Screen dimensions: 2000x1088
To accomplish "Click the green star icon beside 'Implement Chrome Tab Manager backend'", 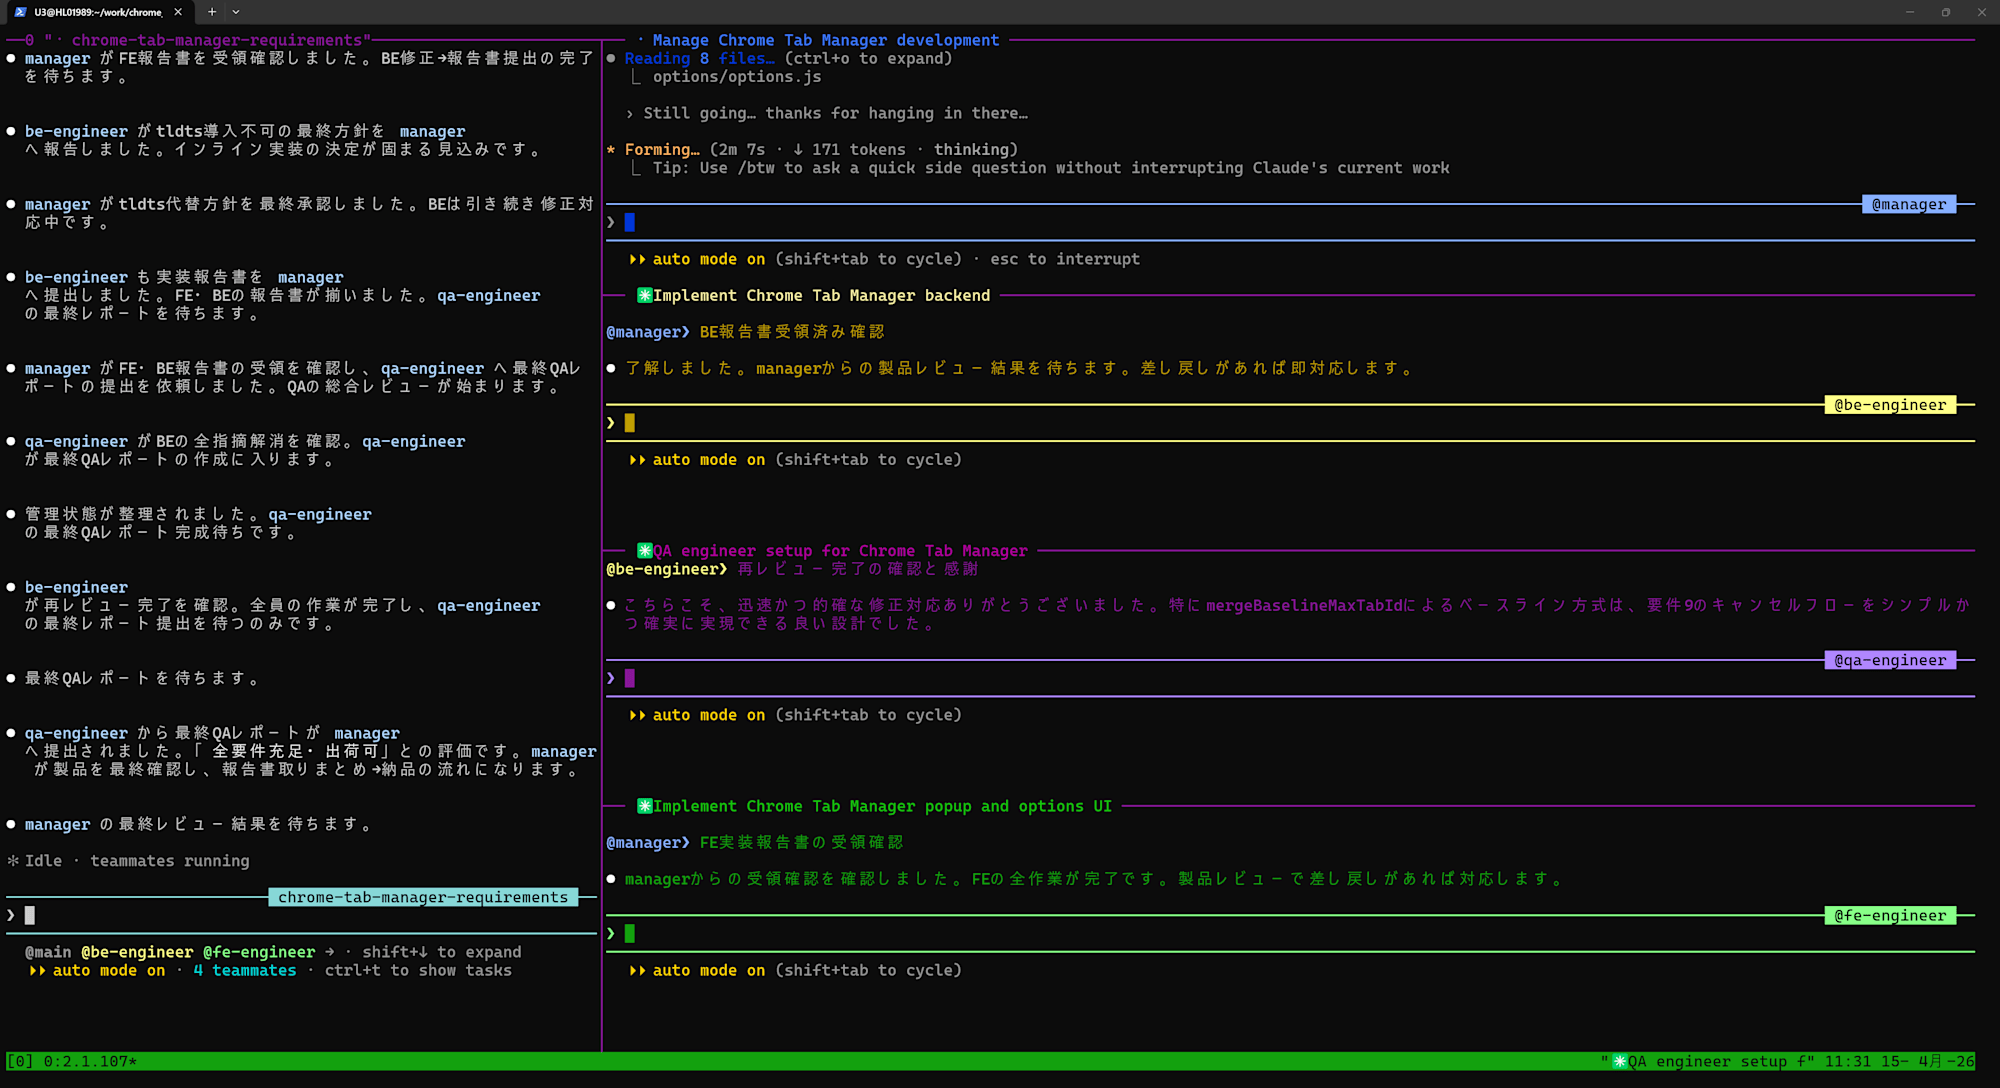I will pyautogui.click(x=645, y=295).
